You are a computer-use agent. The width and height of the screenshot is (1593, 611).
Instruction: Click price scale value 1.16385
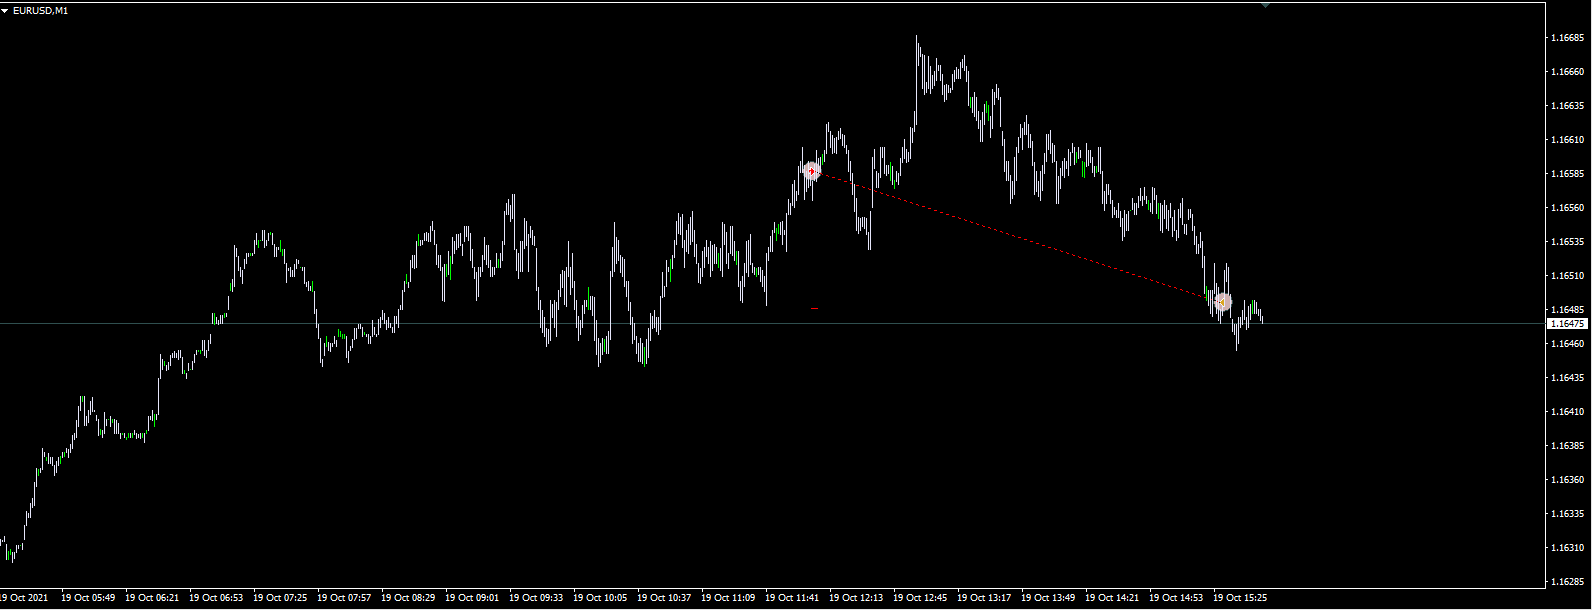pyautogui.click(x=1567, y=446)
